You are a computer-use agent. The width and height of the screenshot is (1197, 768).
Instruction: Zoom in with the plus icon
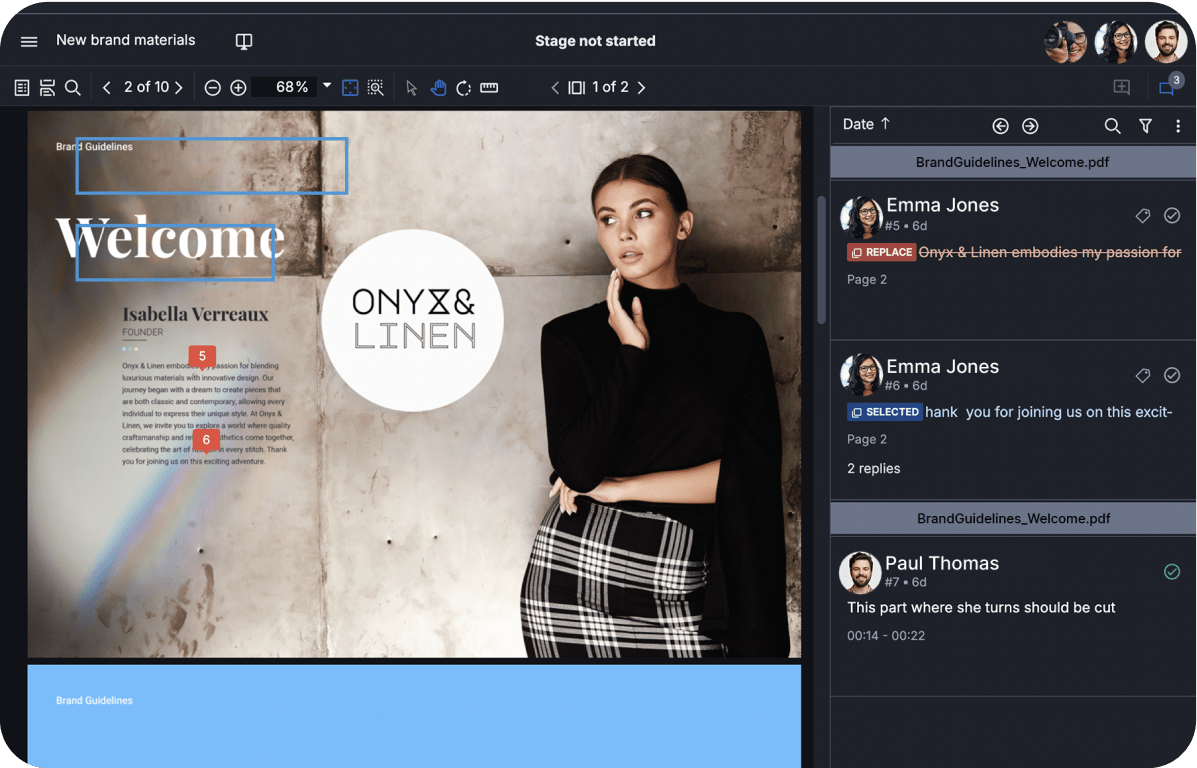[x=238, y=88]
